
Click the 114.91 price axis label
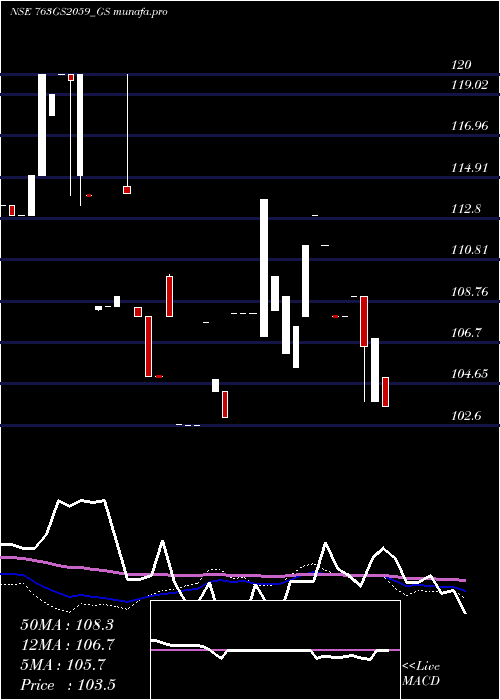(x=469, y=168)
